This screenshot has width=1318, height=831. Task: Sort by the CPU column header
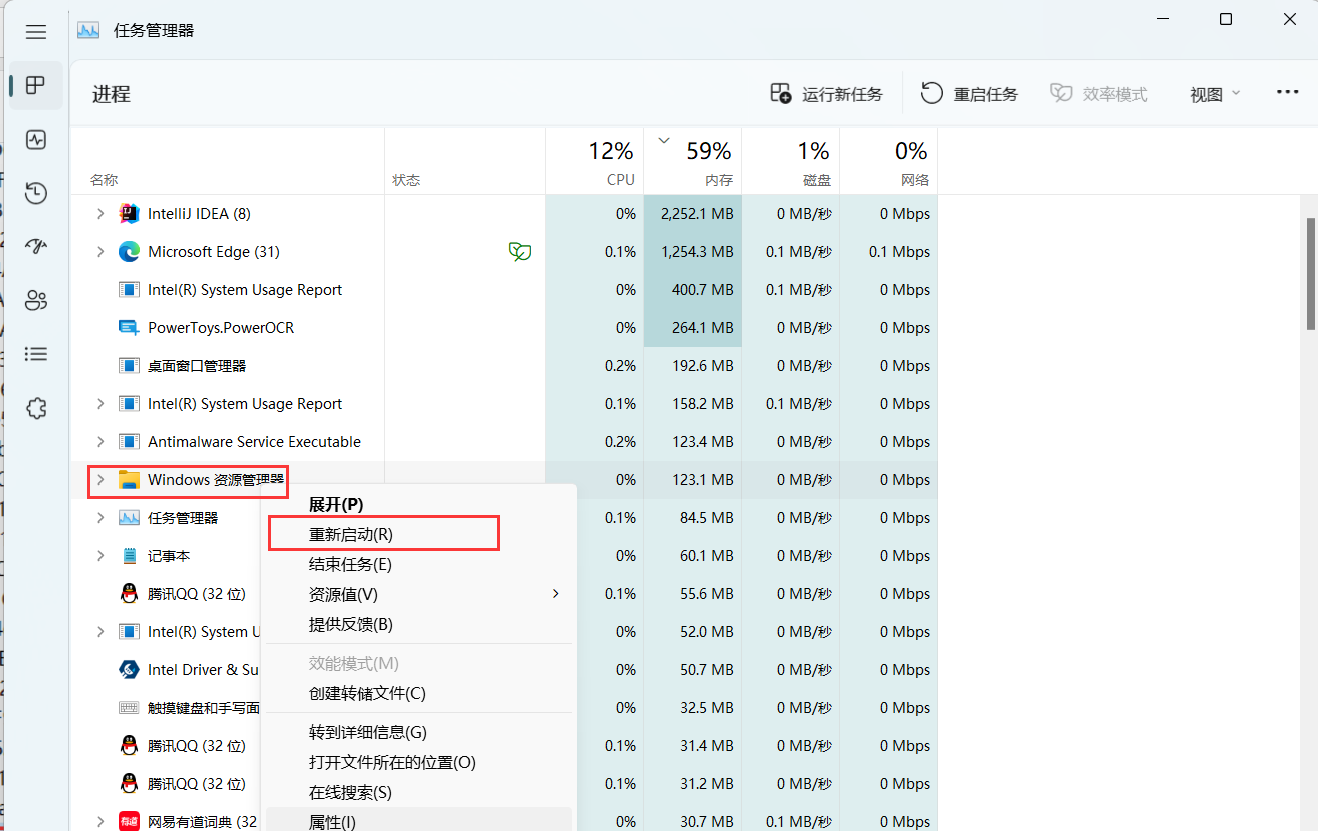coord(595,161)
